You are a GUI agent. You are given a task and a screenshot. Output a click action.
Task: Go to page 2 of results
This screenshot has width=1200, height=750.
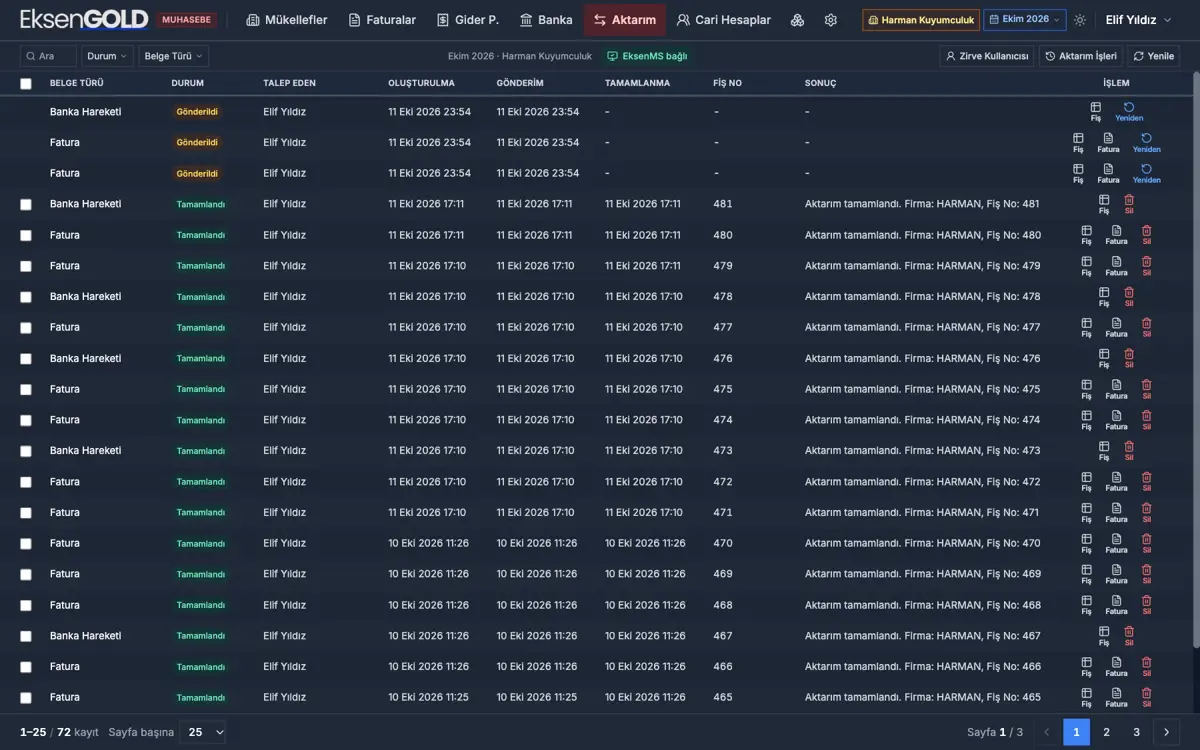(1107, 732)
